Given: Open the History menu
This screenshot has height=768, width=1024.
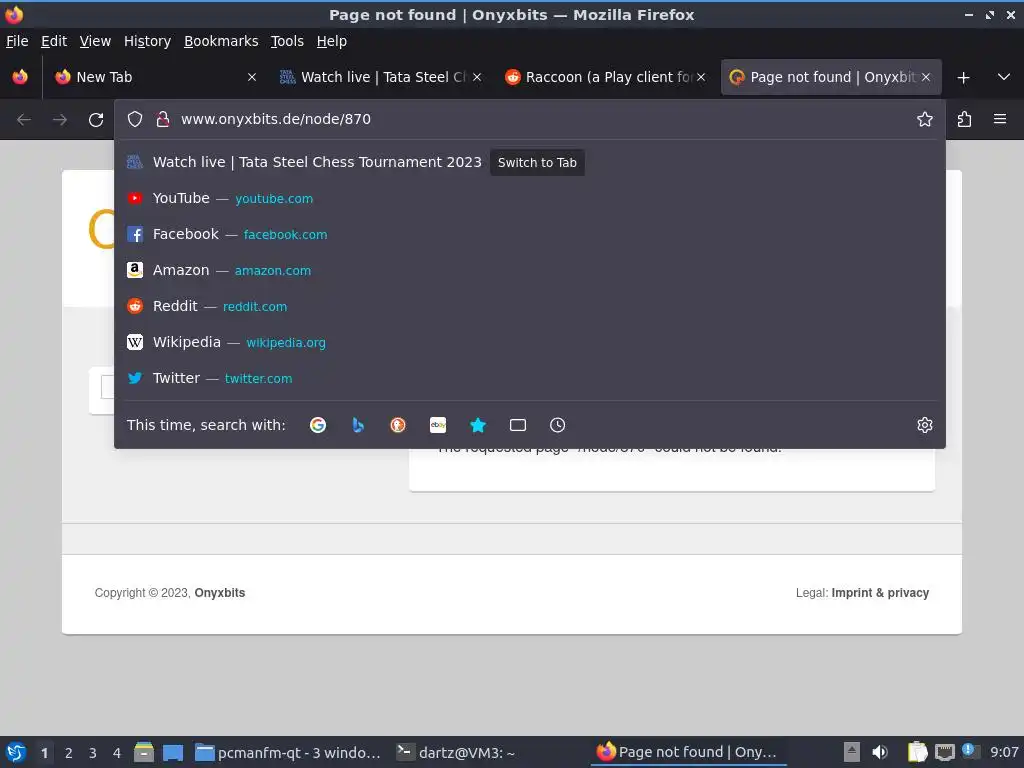Looking at the screenshot, I should point(147,41).
